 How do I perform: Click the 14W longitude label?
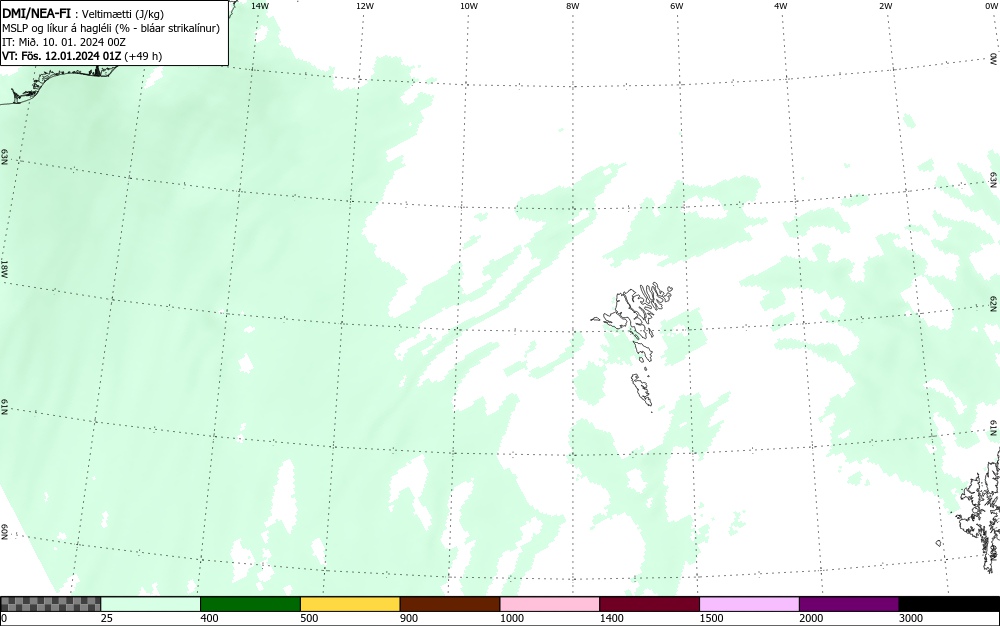pyautogui.click(x=260, y=6)
